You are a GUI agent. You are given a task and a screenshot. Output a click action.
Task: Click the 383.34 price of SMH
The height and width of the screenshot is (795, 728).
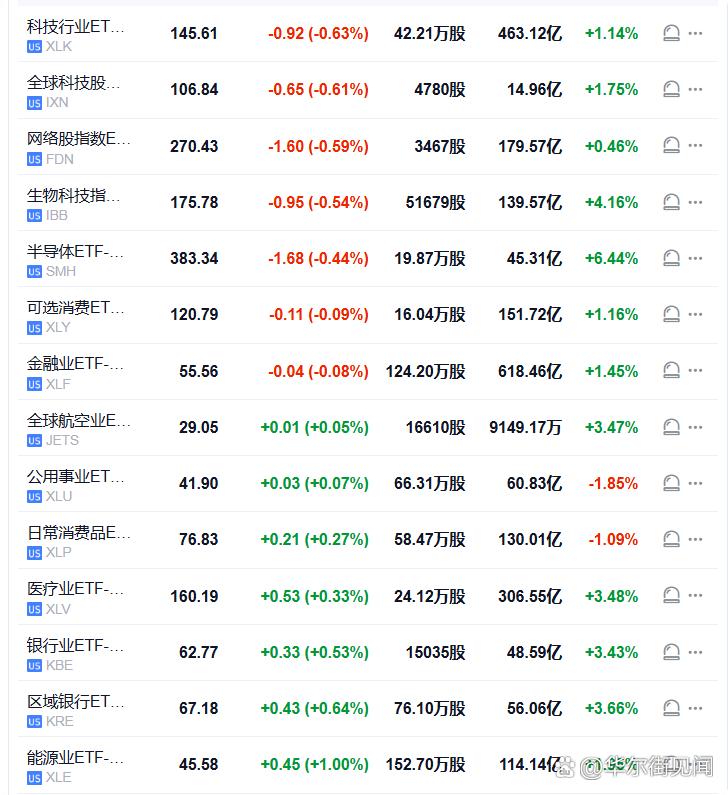click(x=194, y=259)
